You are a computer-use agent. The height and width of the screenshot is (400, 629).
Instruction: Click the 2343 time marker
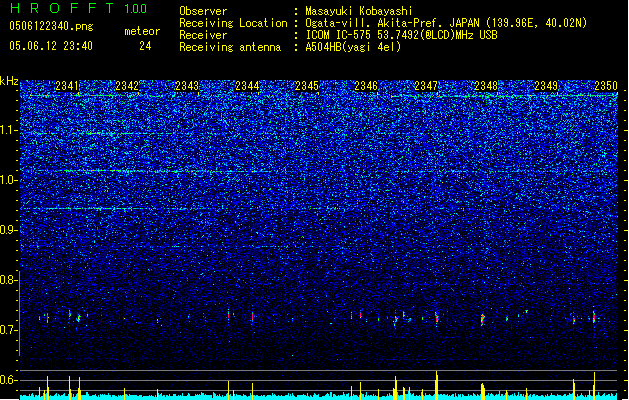[187, 86]
